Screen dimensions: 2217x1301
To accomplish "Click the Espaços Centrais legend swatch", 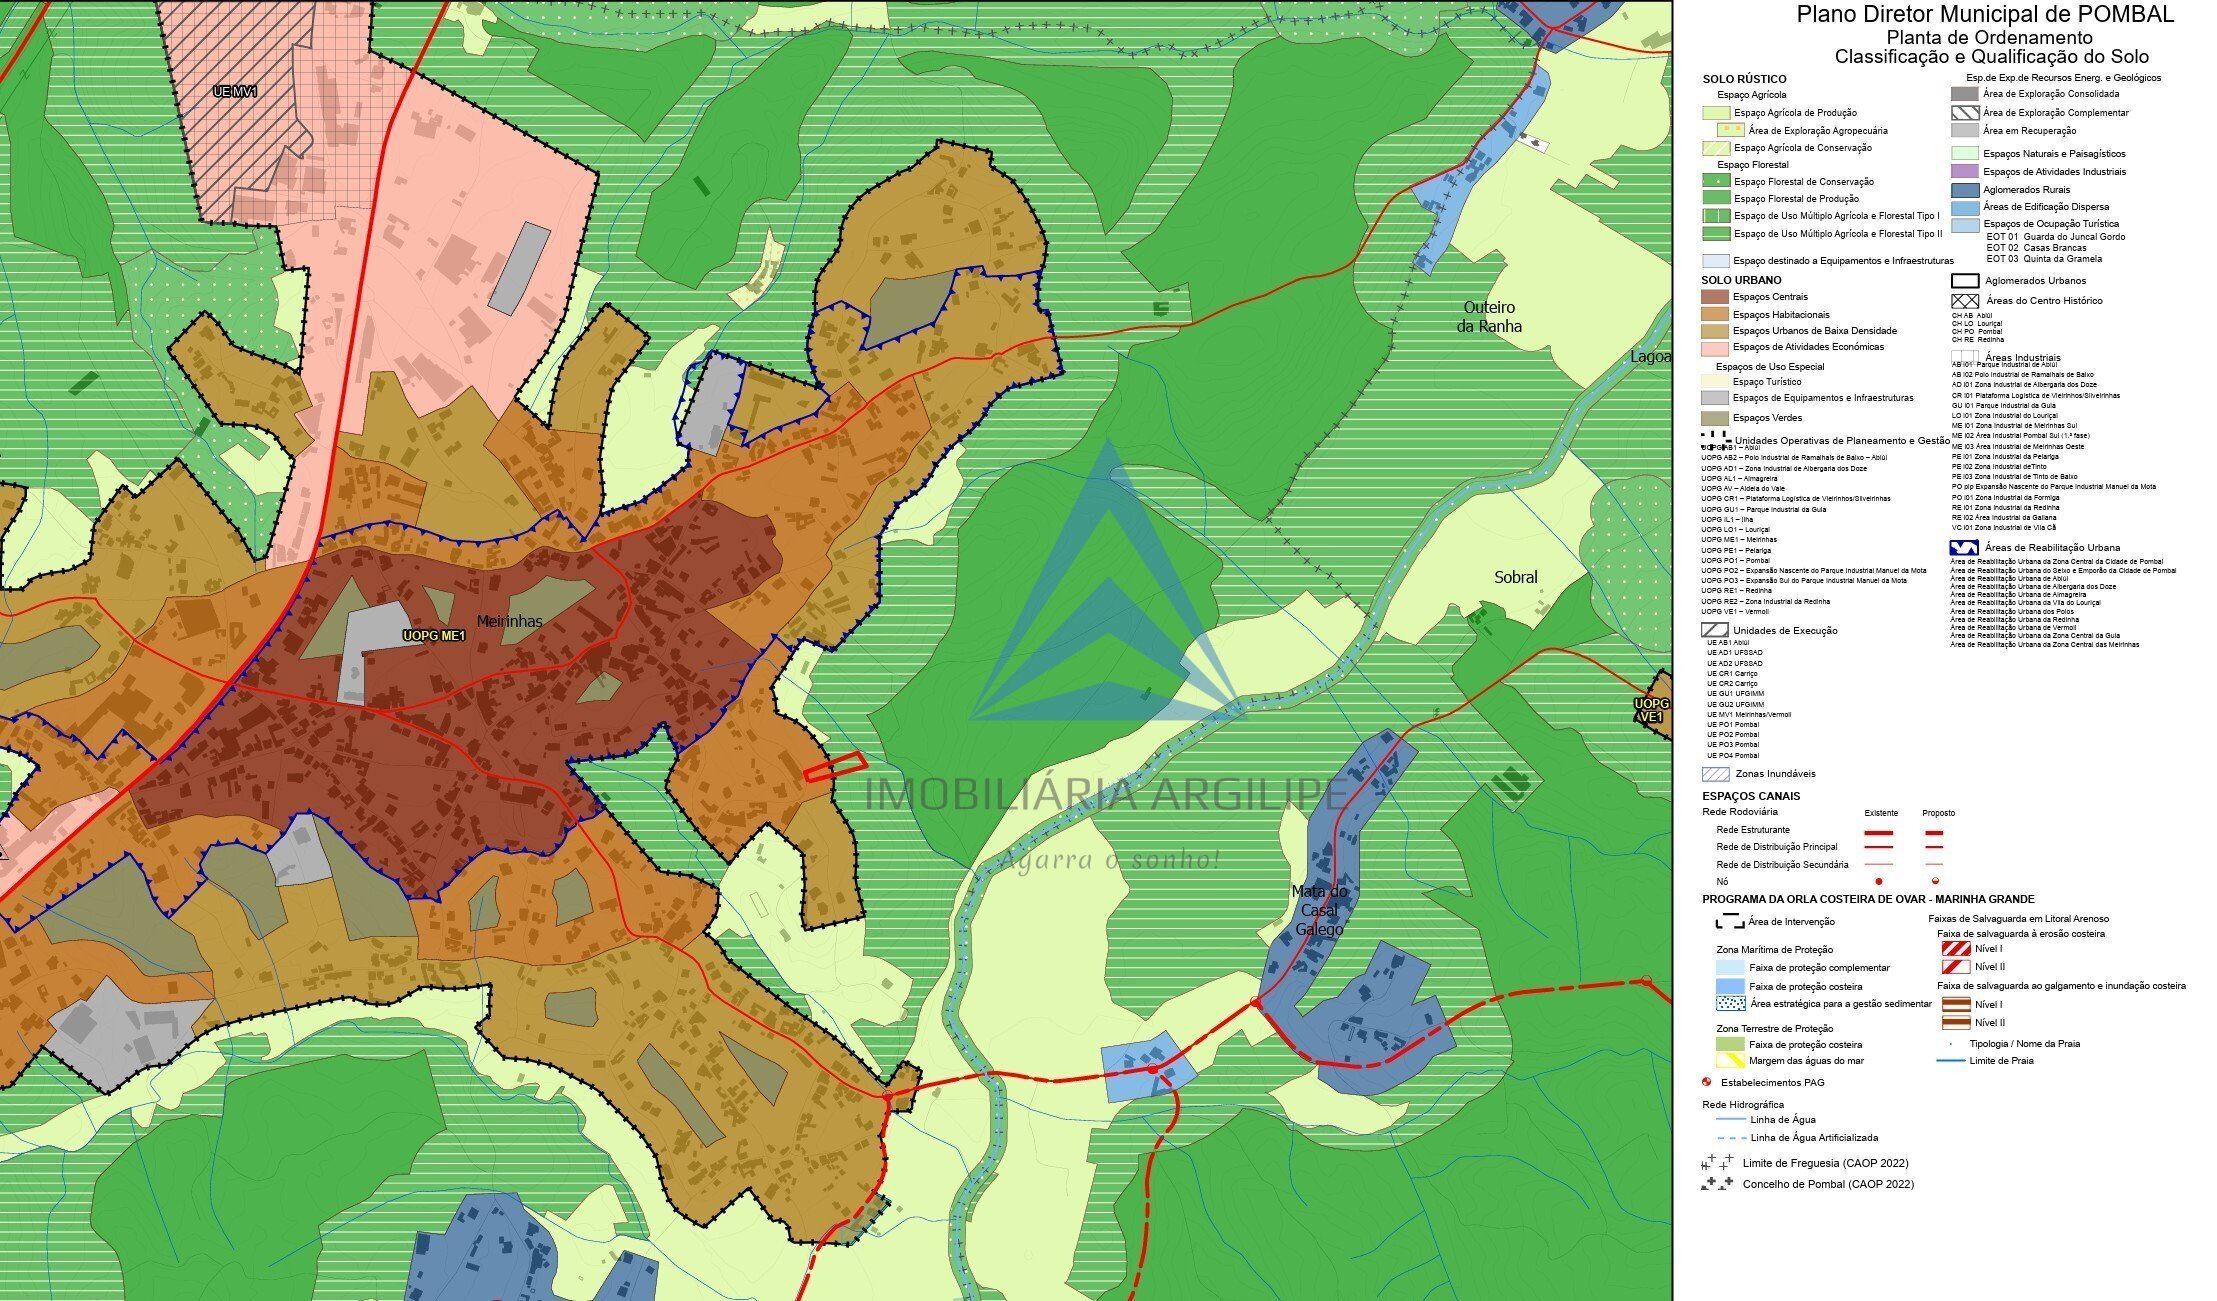I will (1715, 297).
